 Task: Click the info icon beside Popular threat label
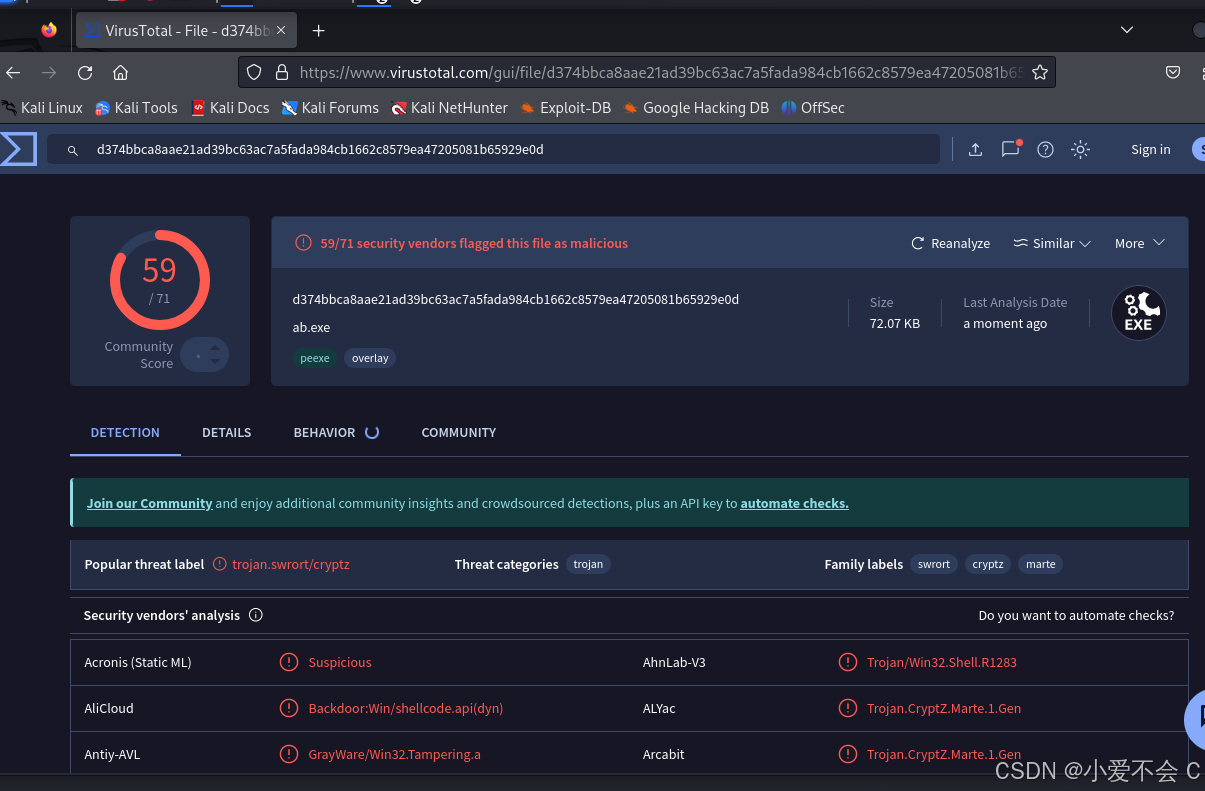pyautogui.click(x=220, y=564)
